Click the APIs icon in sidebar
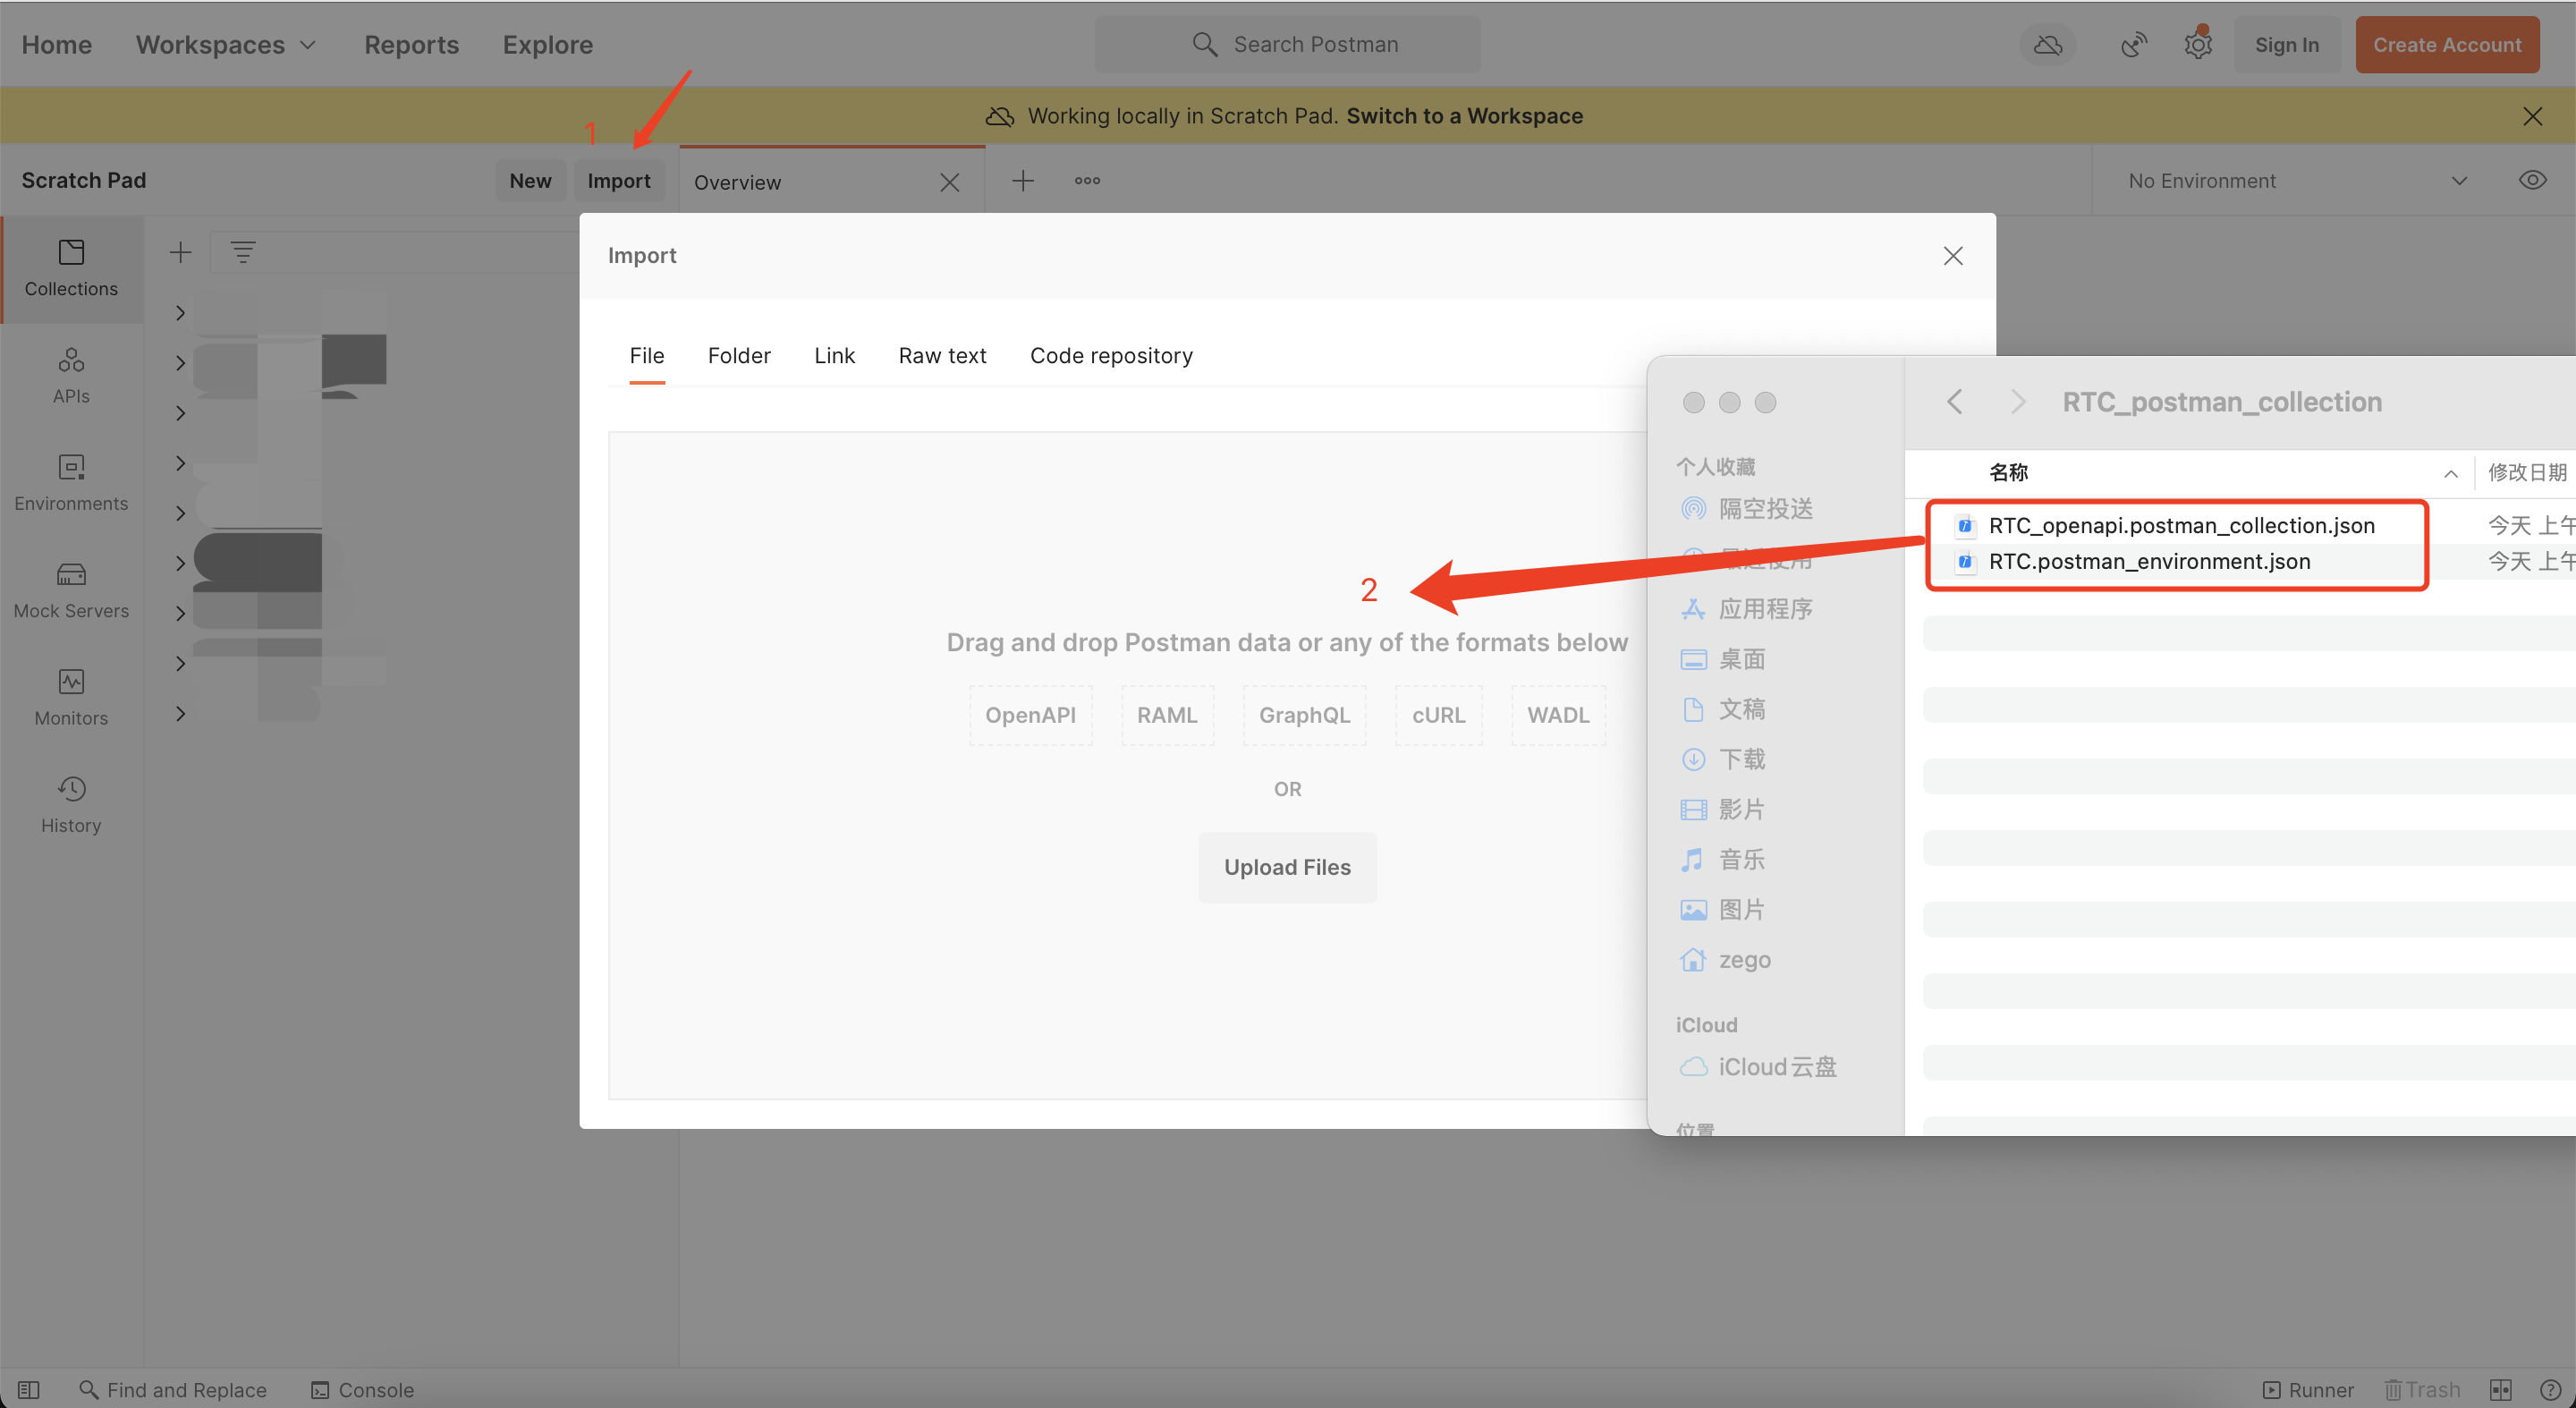2576x1408 pixels. [70, 375]
